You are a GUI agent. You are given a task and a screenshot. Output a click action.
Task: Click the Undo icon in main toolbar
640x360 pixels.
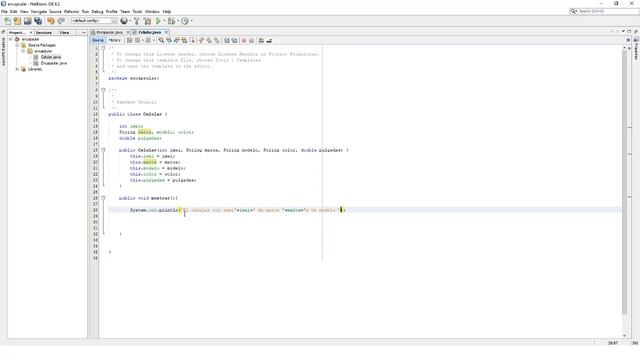click(x=51, y=21)
